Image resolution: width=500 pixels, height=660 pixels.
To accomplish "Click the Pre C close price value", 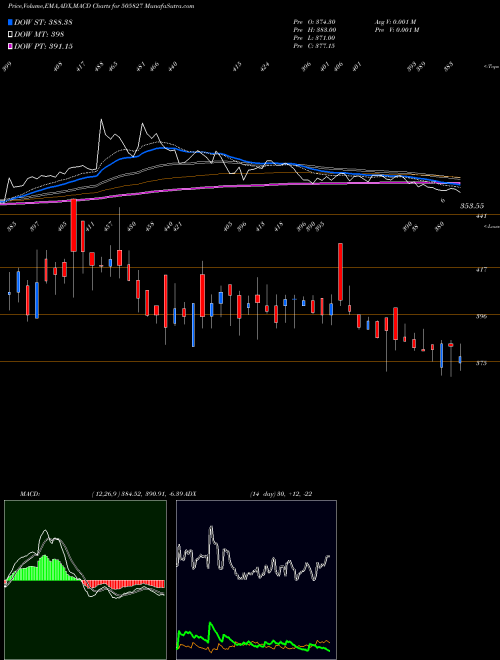I will (314, 46).
